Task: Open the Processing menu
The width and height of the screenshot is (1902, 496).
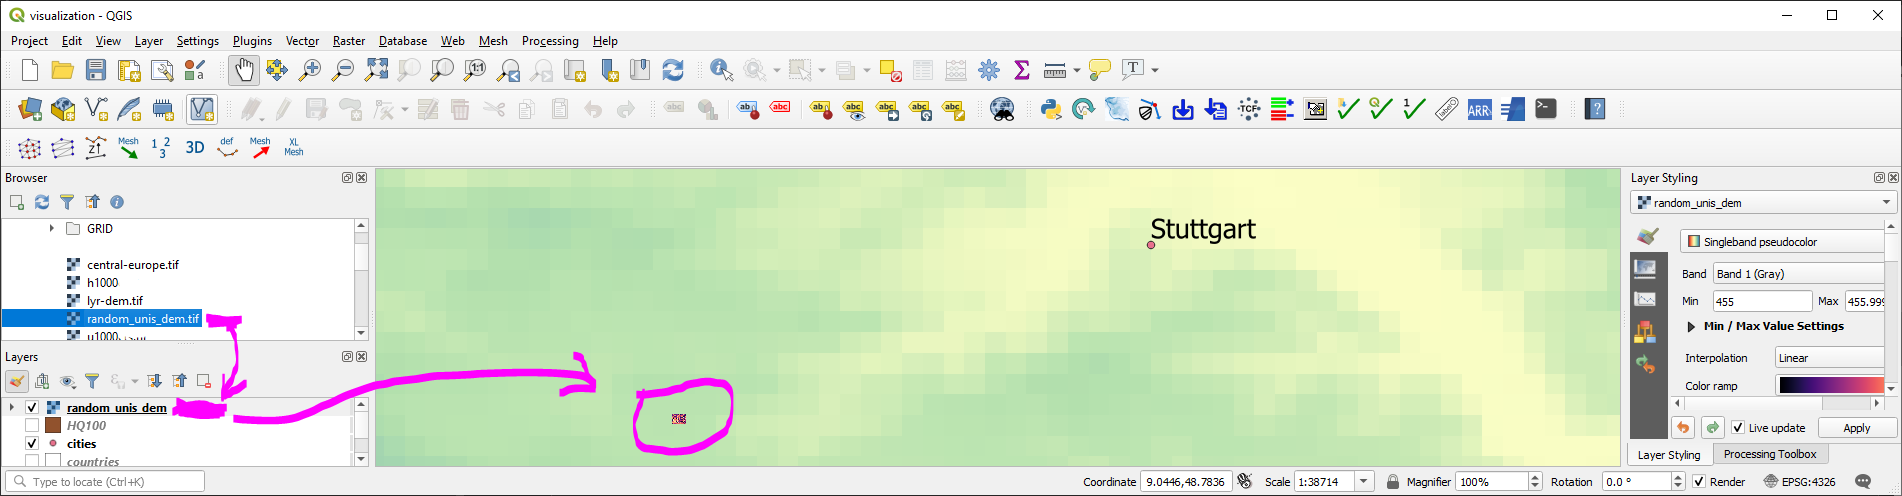Action: (x=550, y=41)
